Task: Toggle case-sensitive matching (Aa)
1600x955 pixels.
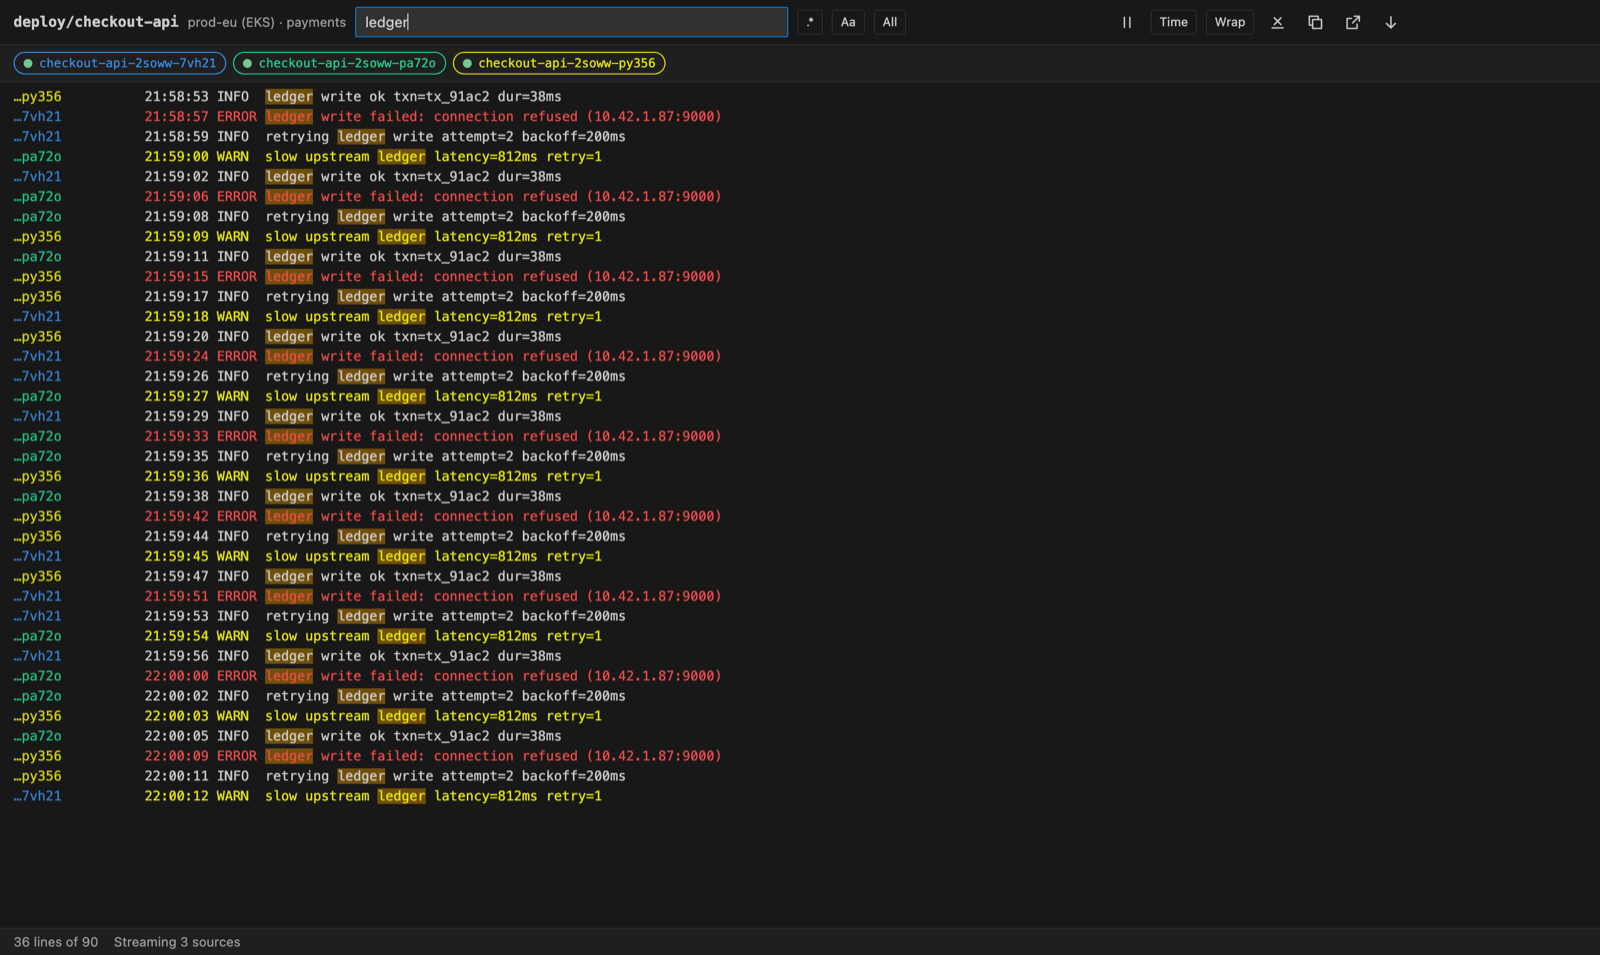Action: [848, 22]
